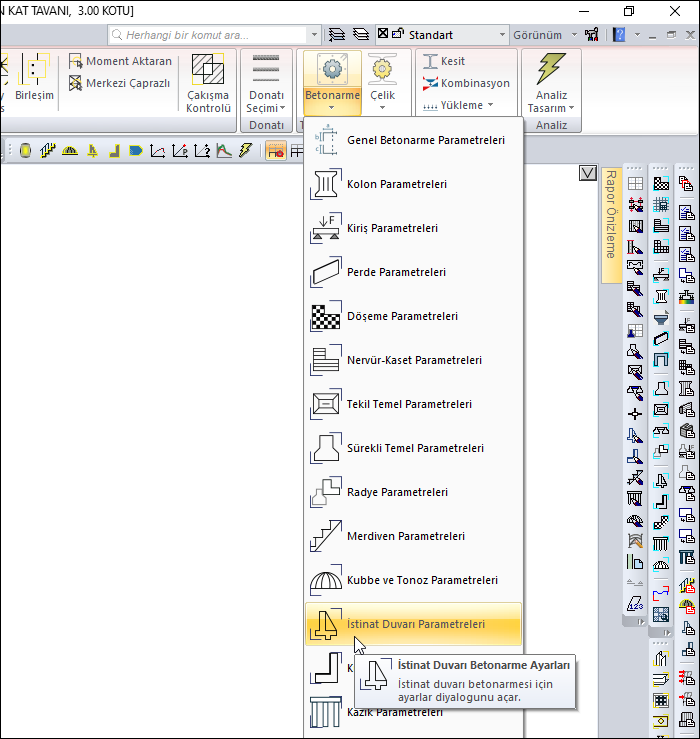The width and height of the screenshot is (700, 739).
Task: Select Kiriş Parametreleri menu entry
Action: click(x=392, y=229)
